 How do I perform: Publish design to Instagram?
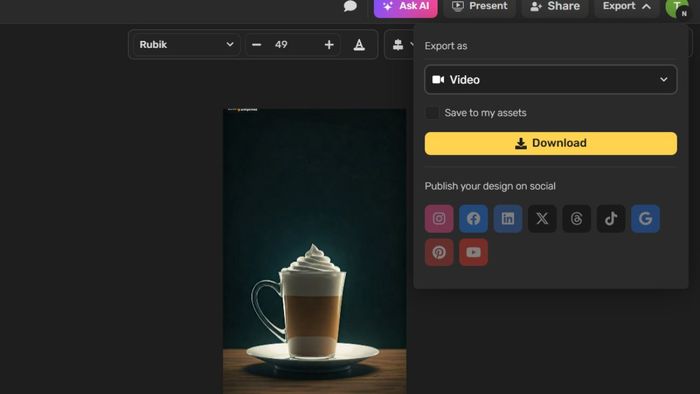(439, 219)
